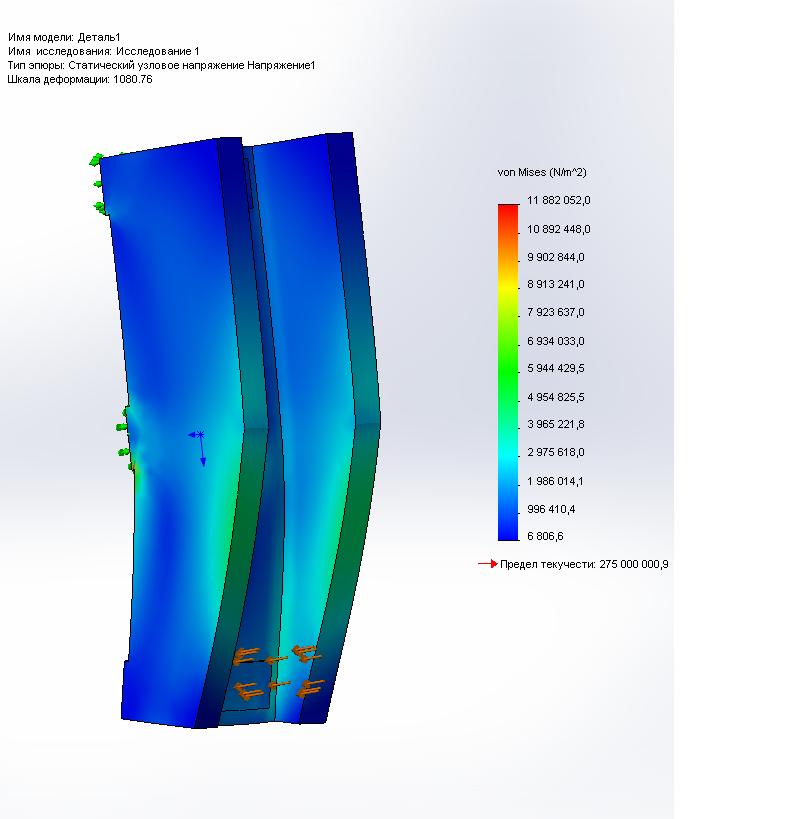Click the model name line "Имя модели: Деталь1"
801x819 pixels.
tap(64, 37)
